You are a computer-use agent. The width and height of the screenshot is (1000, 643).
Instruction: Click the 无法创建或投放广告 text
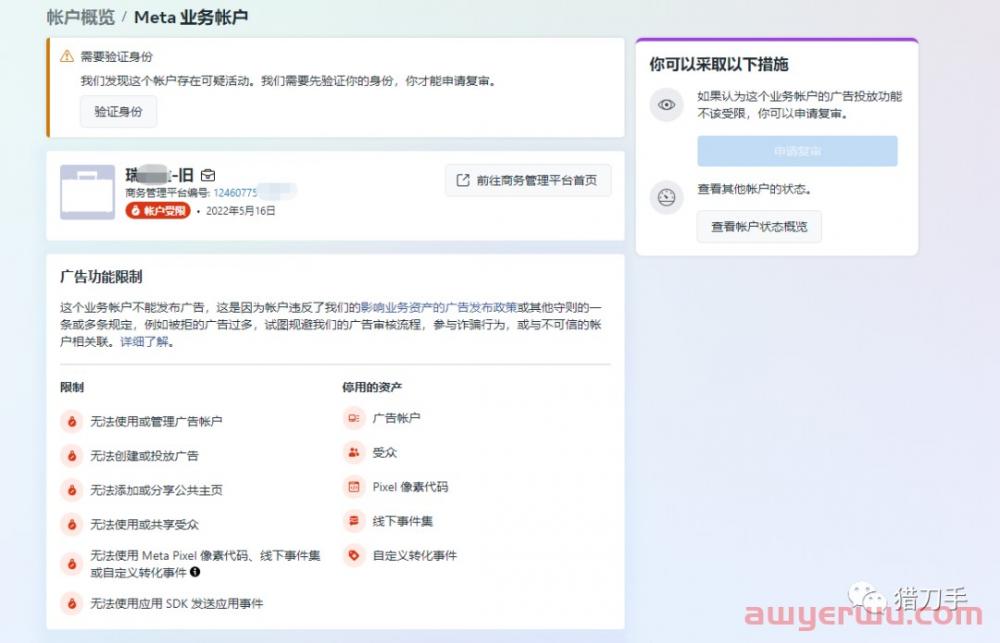point(144,456)
